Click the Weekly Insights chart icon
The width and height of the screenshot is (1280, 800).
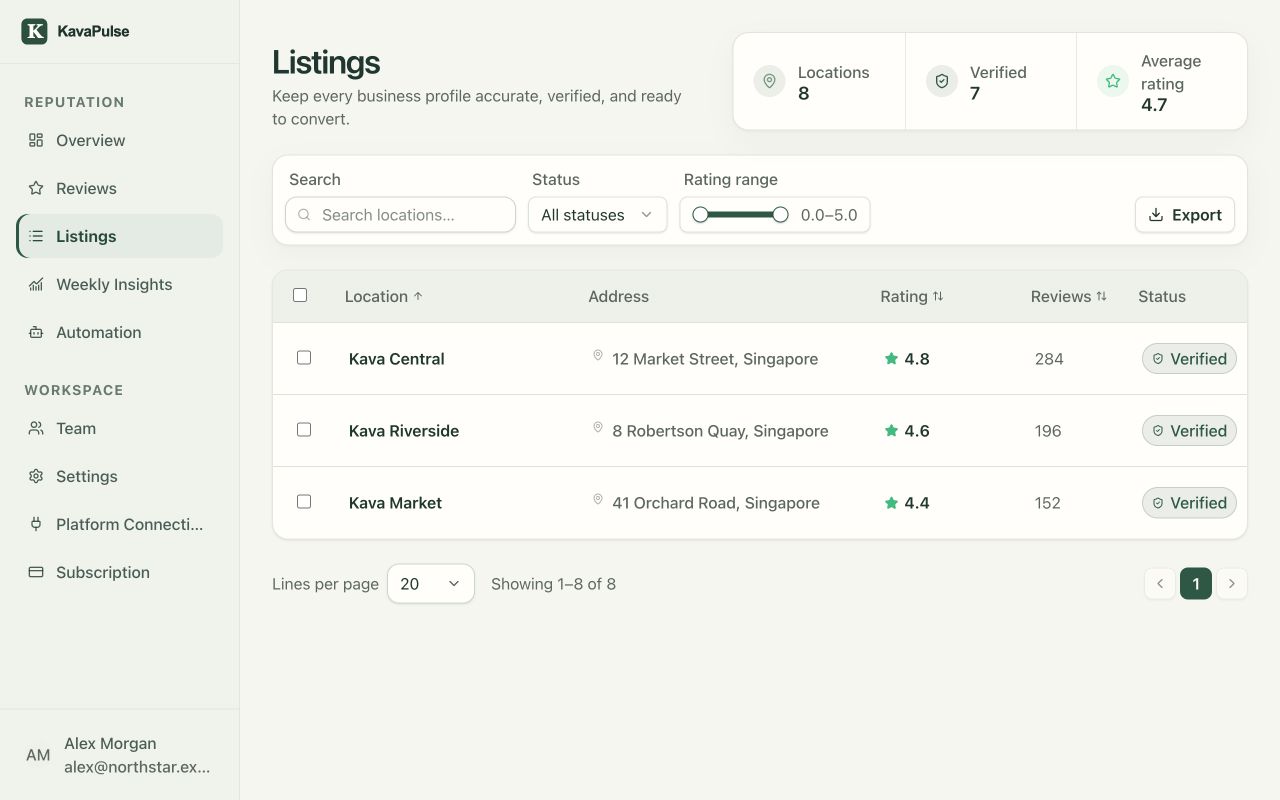pos(36,284)
